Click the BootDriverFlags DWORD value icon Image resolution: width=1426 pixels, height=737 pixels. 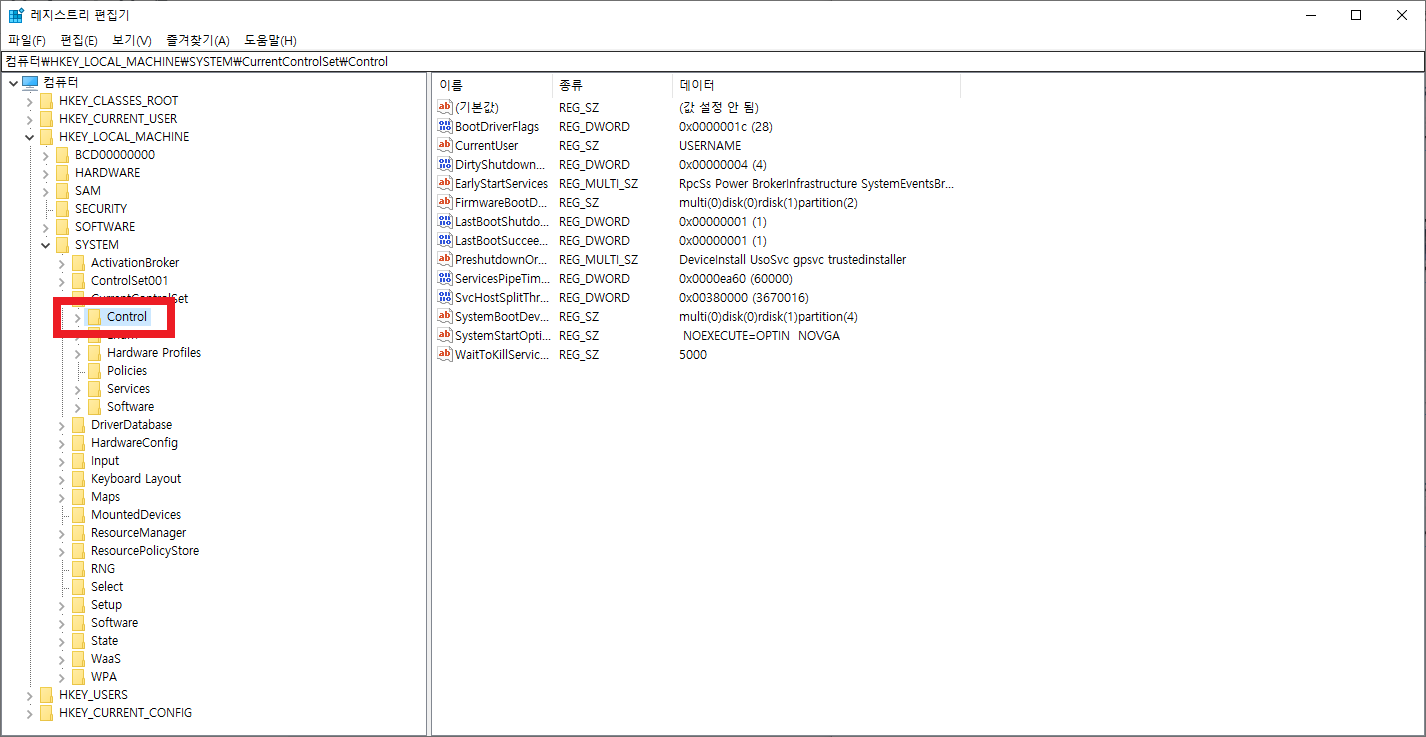pos(445,127)
